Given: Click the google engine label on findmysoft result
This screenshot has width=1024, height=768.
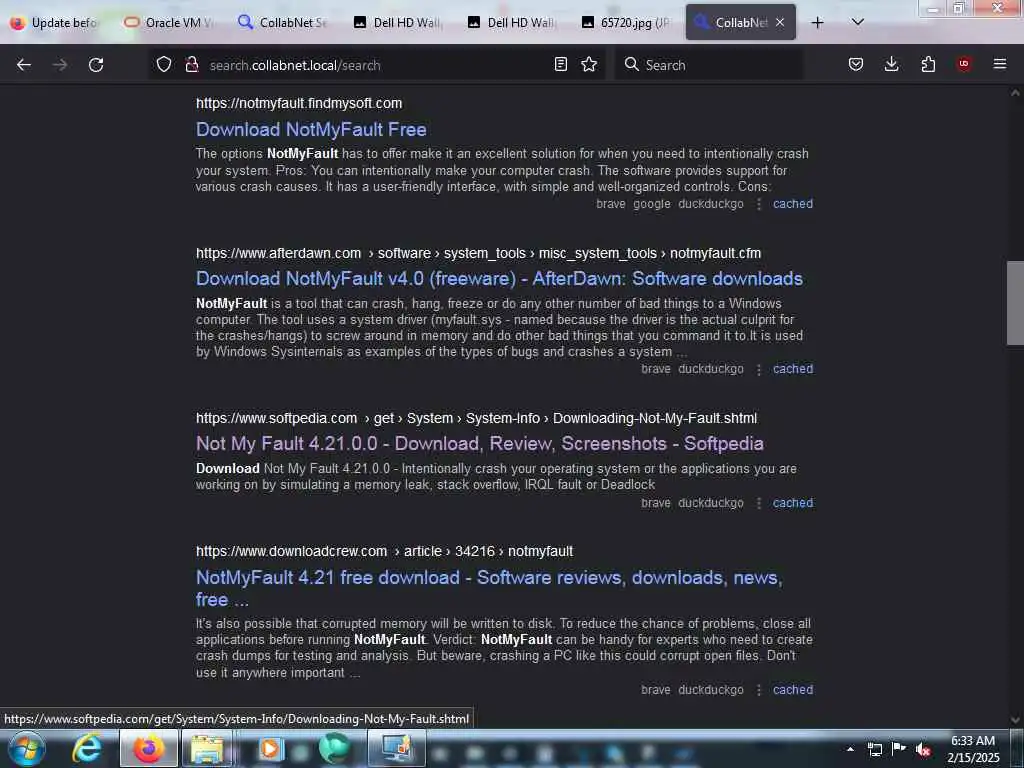Looking at the screenshot, I should (651, 204).
